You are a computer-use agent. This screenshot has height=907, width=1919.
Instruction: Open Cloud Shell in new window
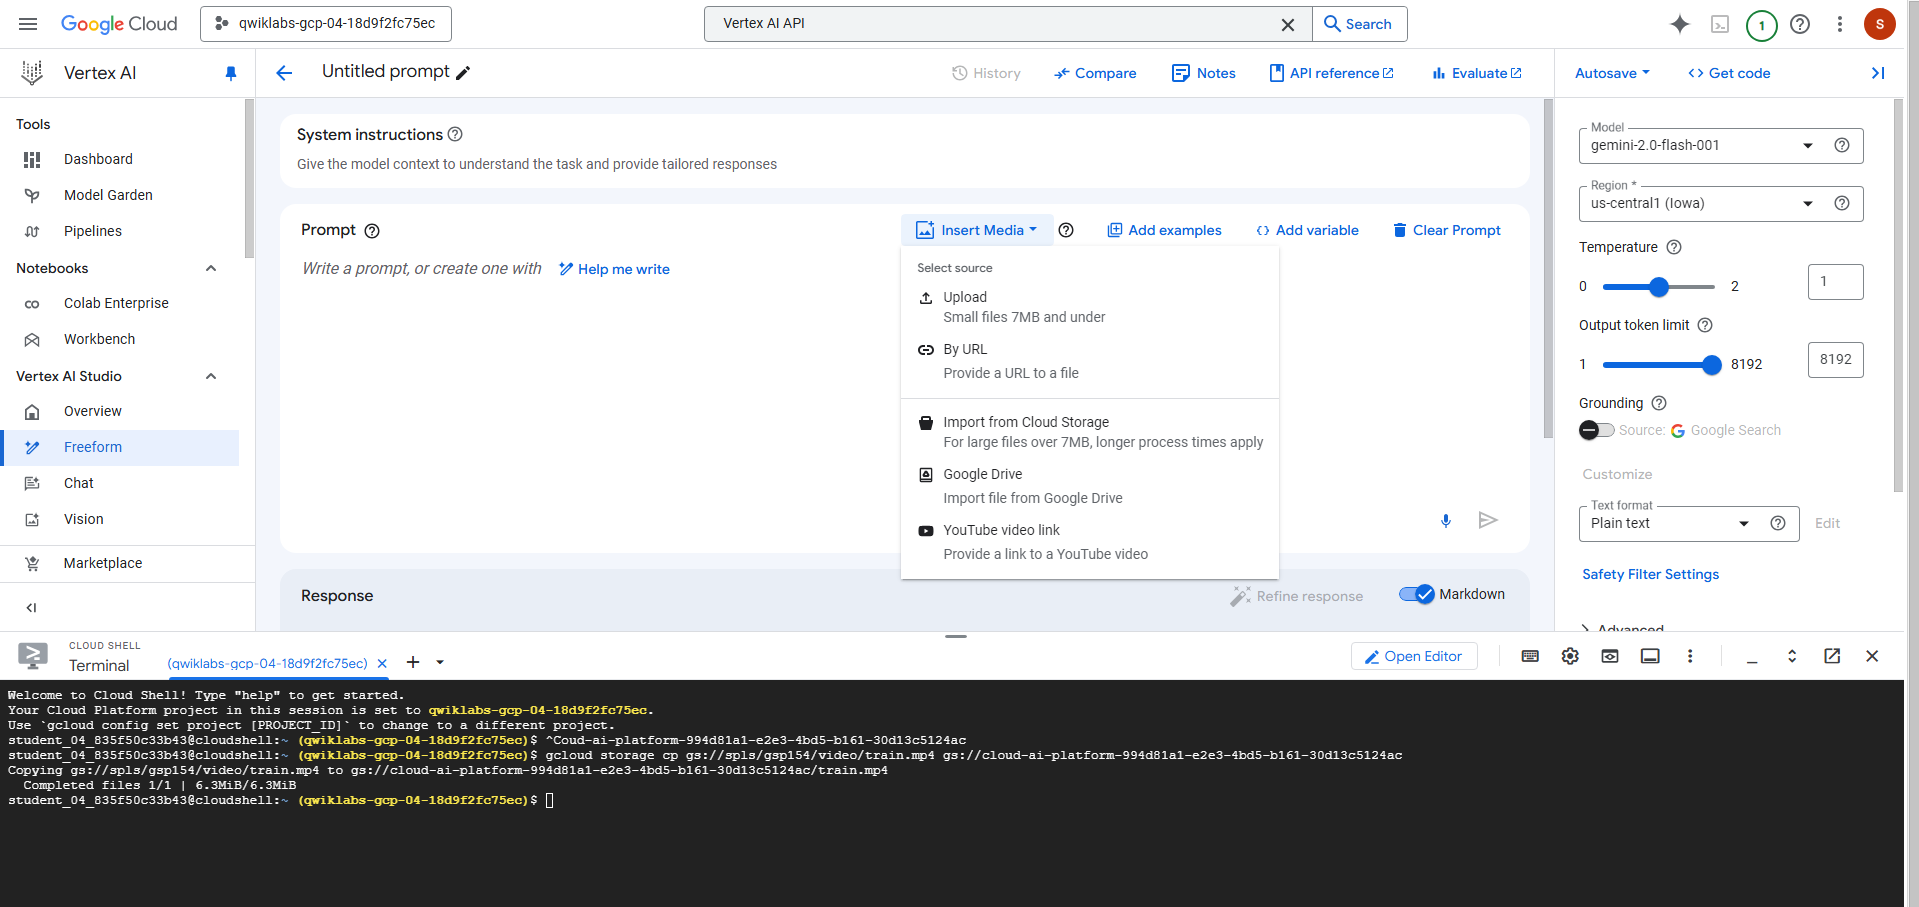[x=1832, y=656]
